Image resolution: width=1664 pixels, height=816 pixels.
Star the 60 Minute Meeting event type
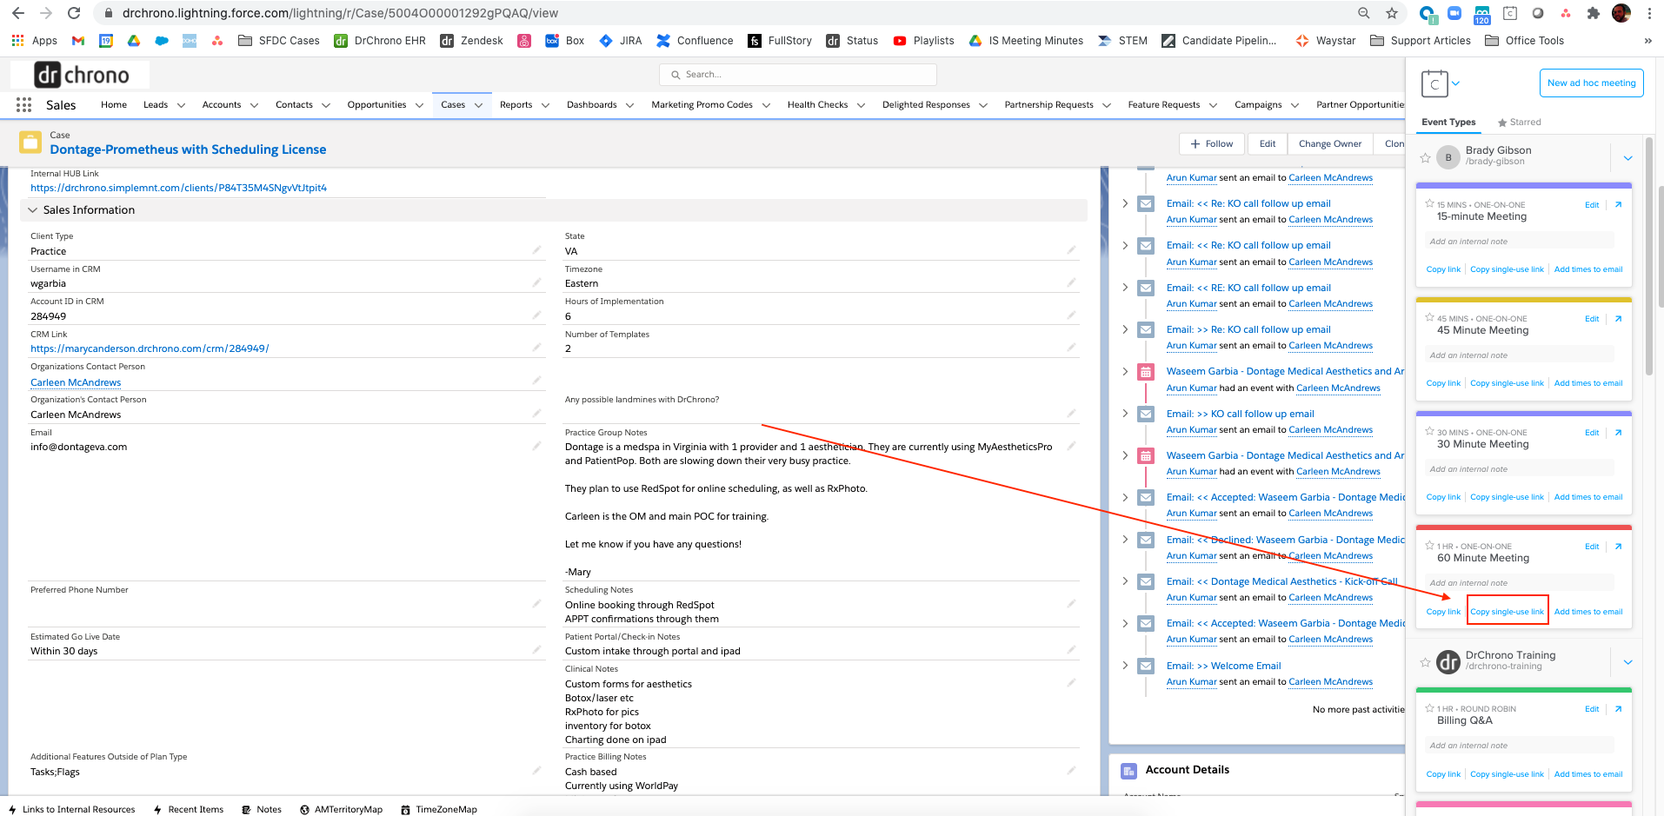click(x=1429, y=546)
